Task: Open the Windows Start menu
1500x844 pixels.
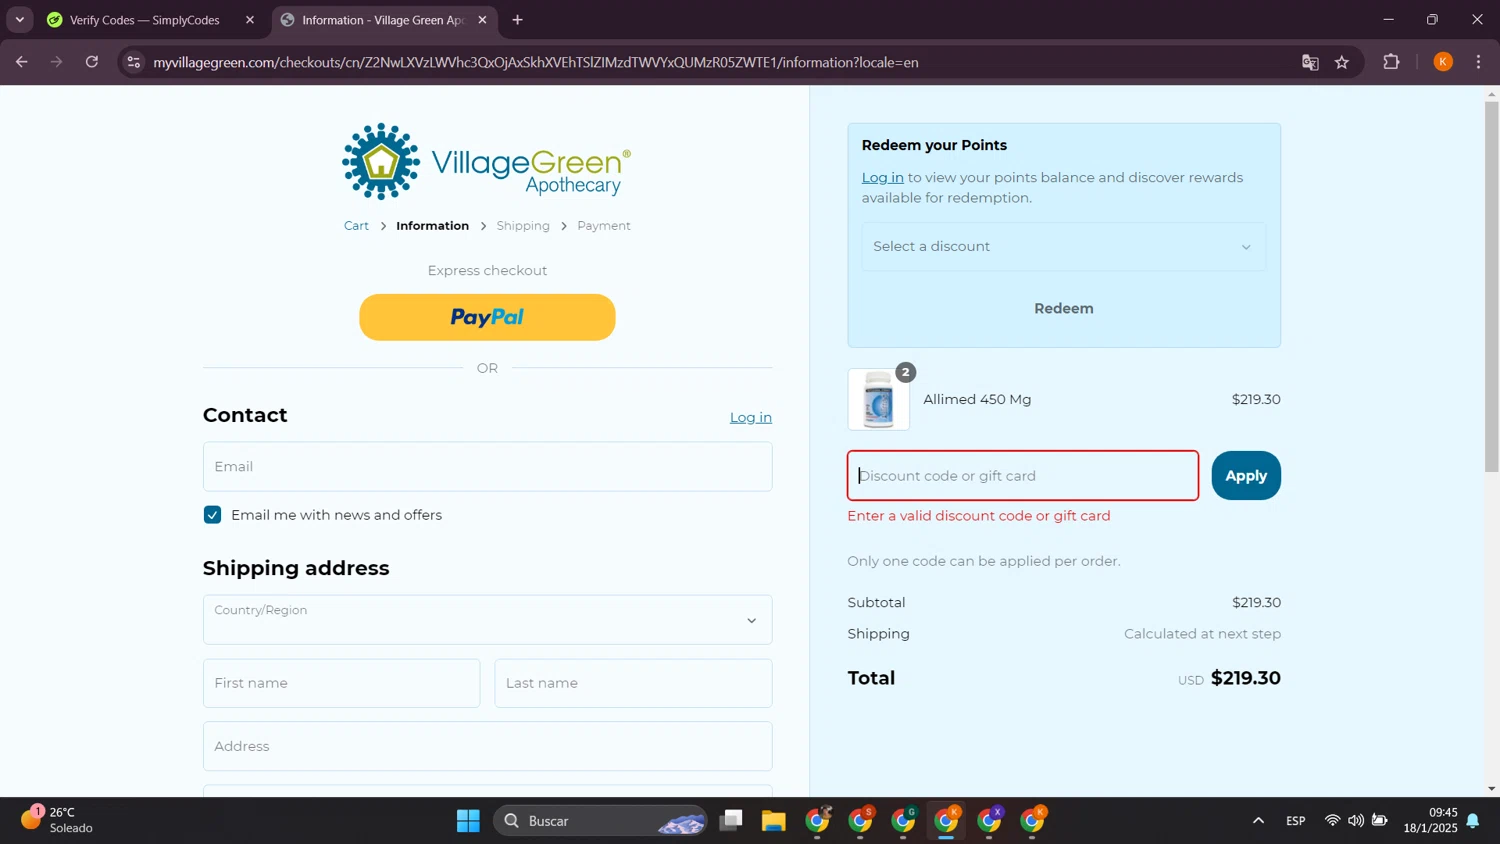Action: 468,821
